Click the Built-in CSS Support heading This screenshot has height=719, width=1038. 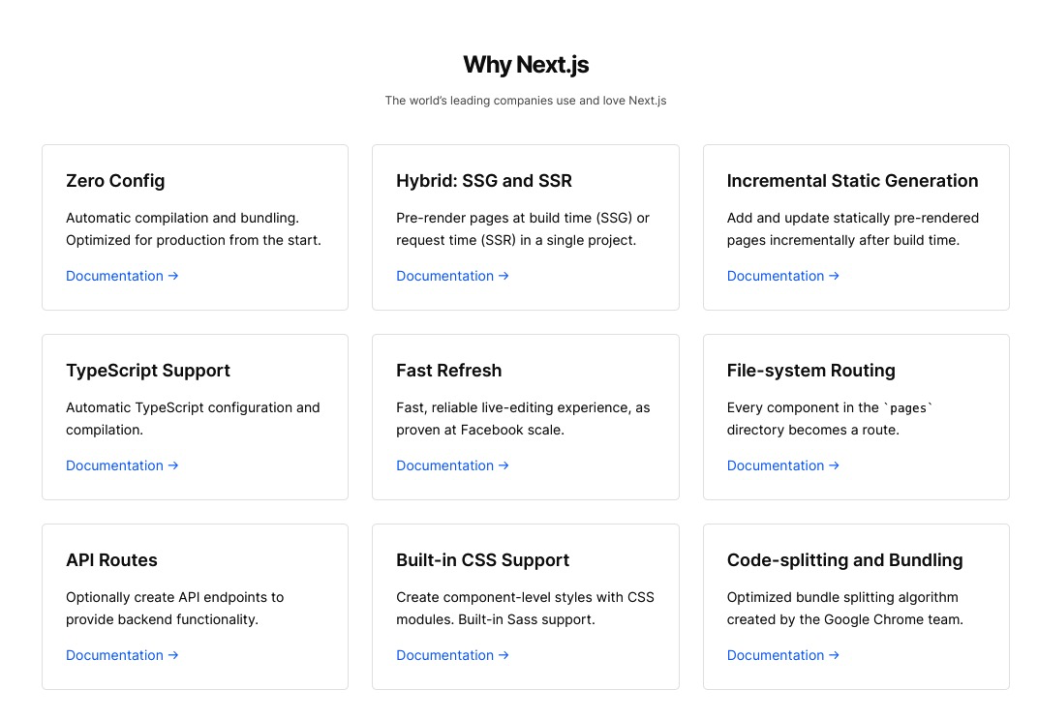tap(483, 560)
